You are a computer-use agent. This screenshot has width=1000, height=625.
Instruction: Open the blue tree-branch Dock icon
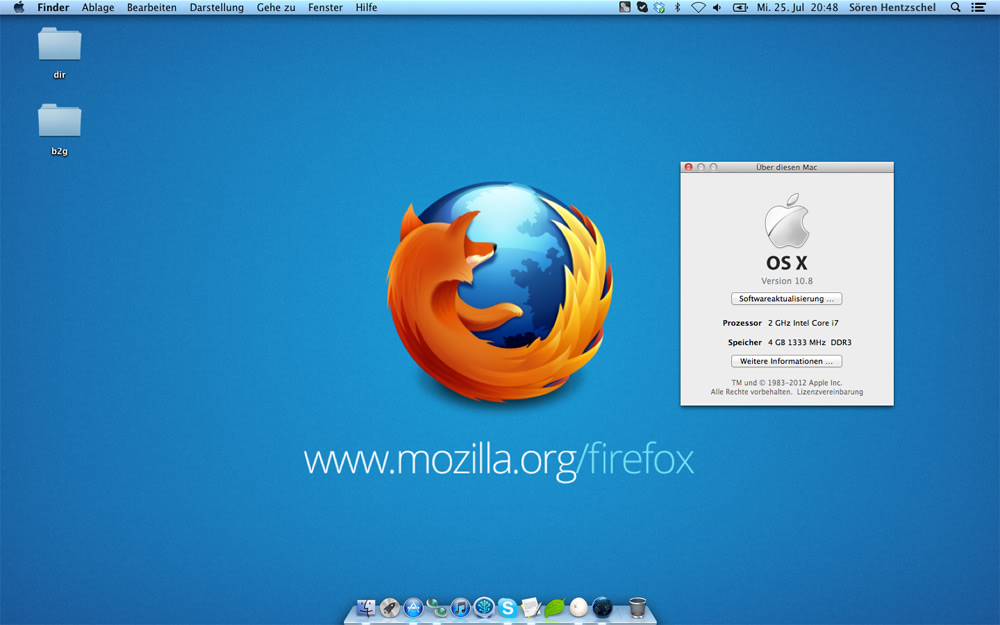[x=484, y=607]
